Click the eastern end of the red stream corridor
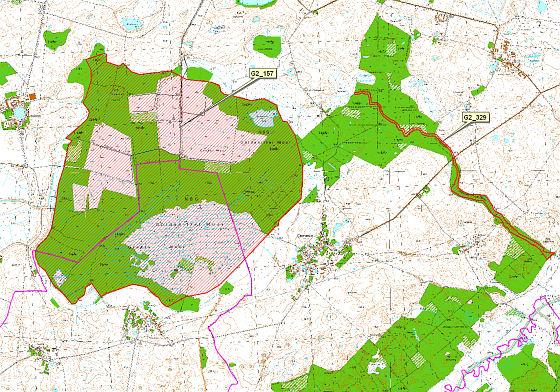 550,254
